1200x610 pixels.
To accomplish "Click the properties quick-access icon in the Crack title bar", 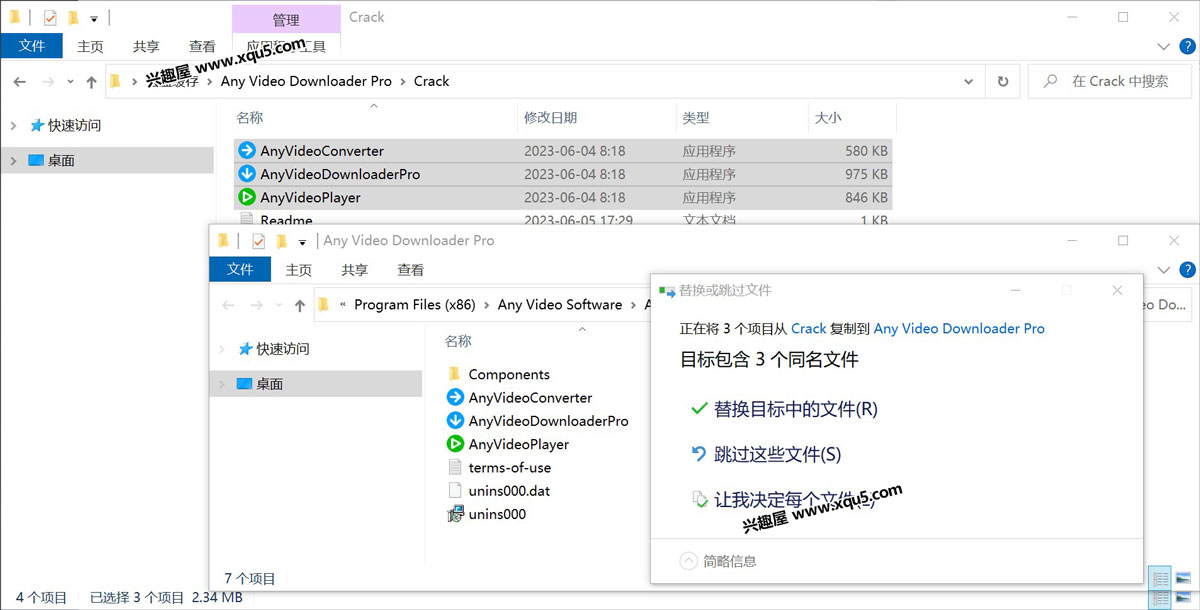I will click(x=50, y=17).
